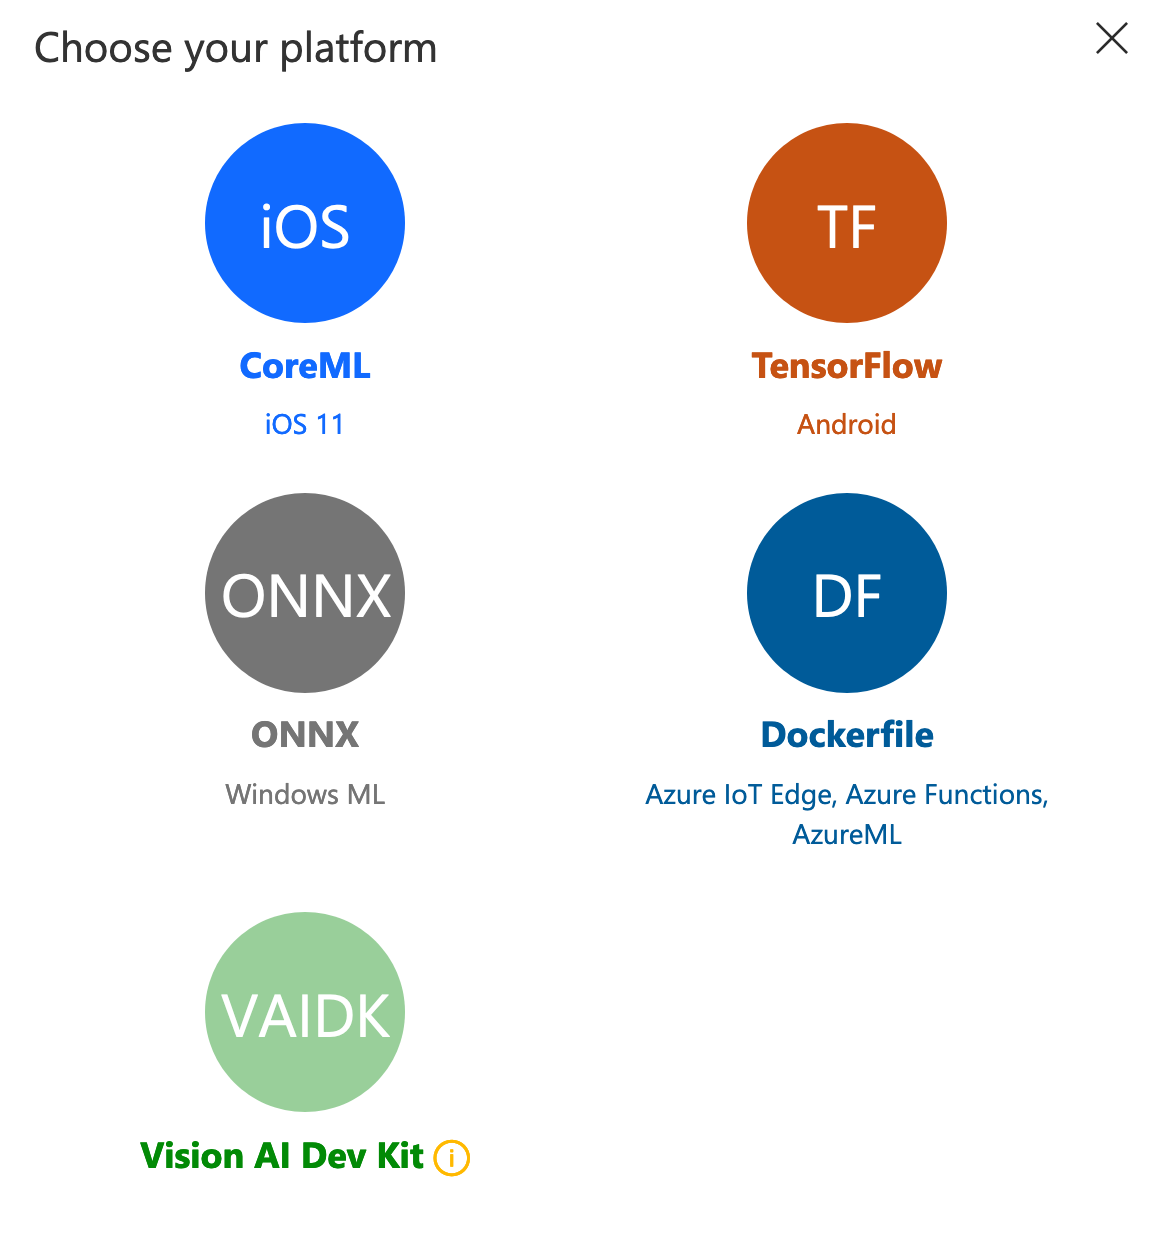The height and width of the screenshot is (1240, 1158).
Task: Select the Windows ML subtitle text
Action: click(305, 794)
